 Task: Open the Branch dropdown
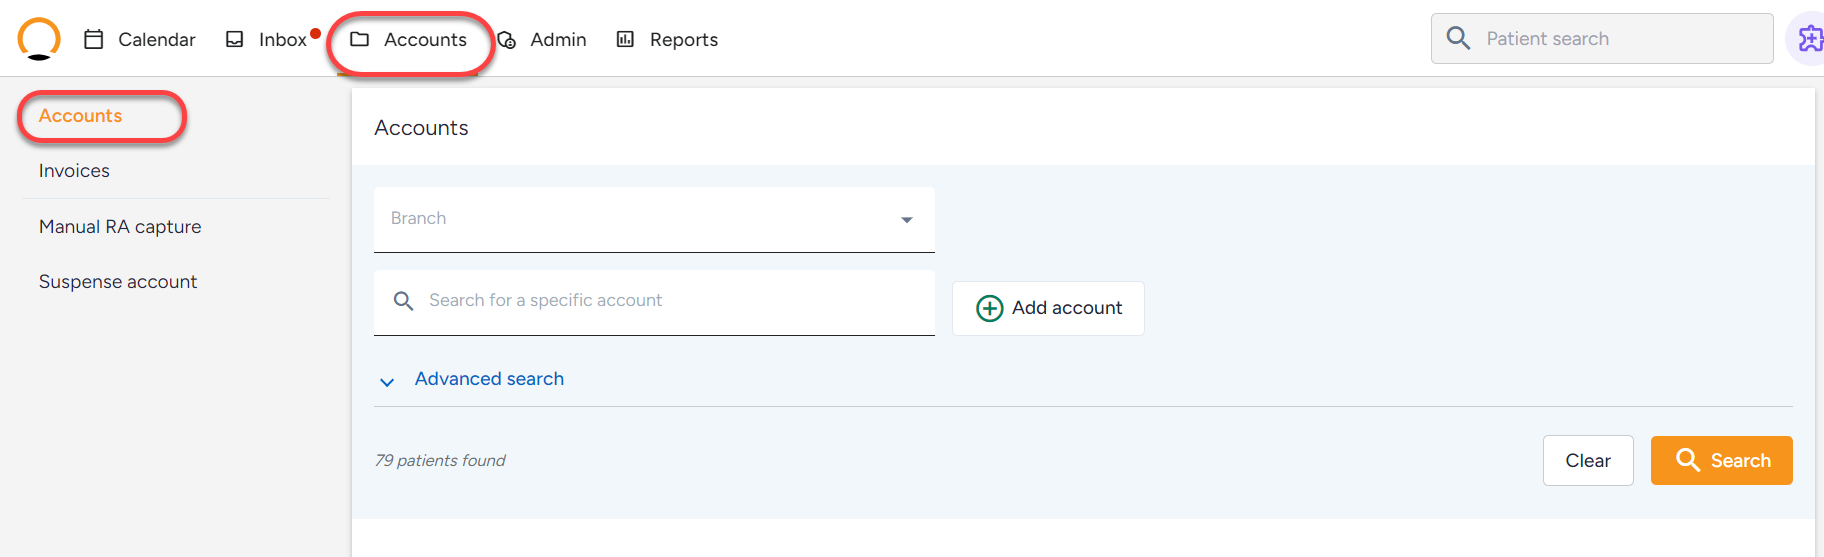(x=654, y=219)
